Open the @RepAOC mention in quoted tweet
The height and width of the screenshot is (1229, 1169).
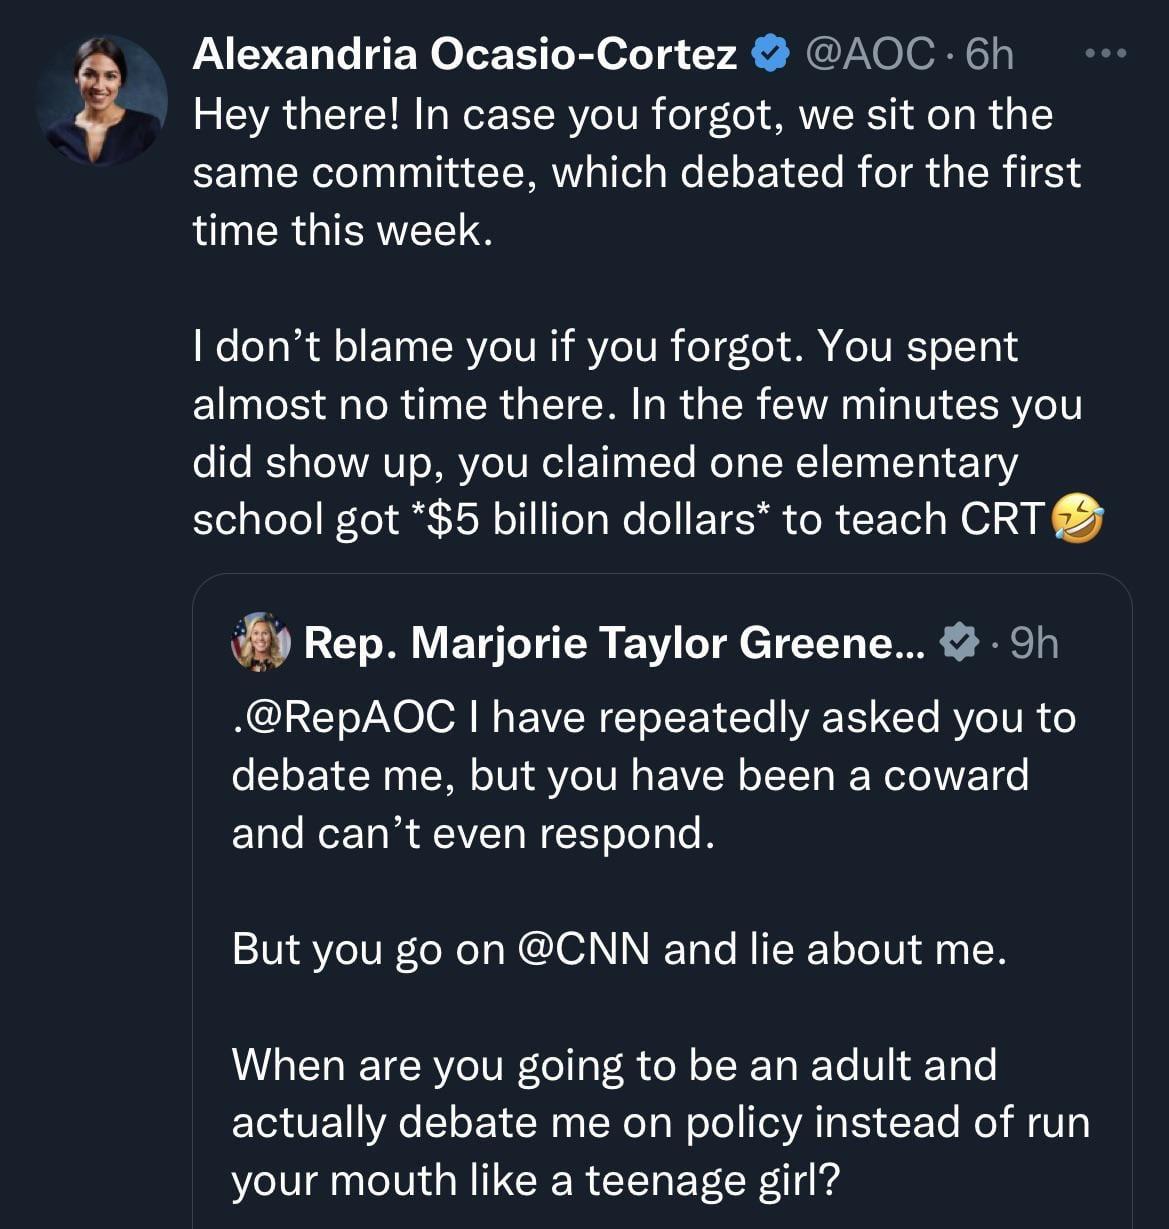[344, 718]
